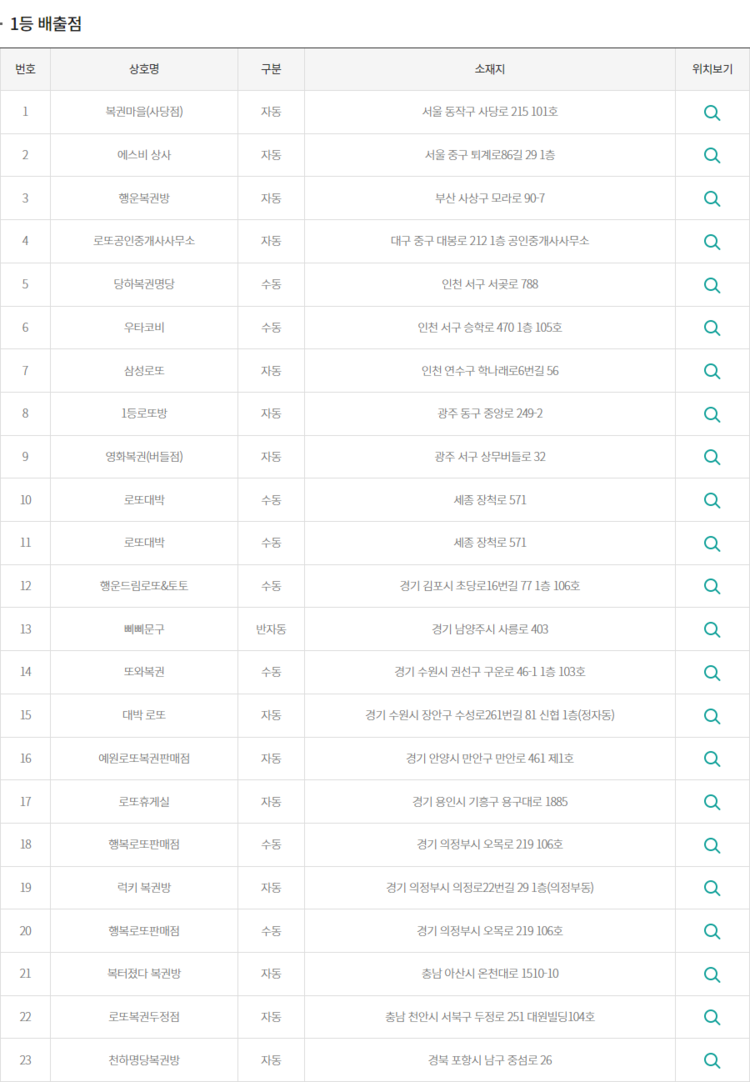
Task: View location of 럭키 복권방
Action: pos(711,888)
